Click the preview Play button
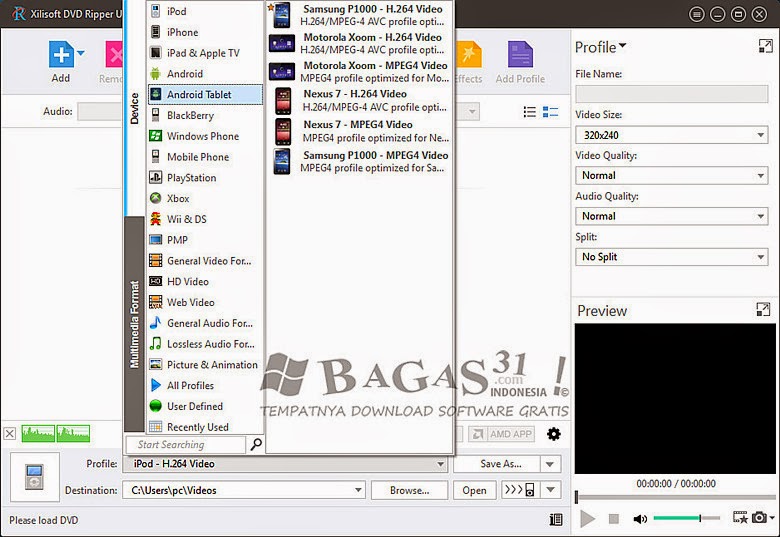 587,519
